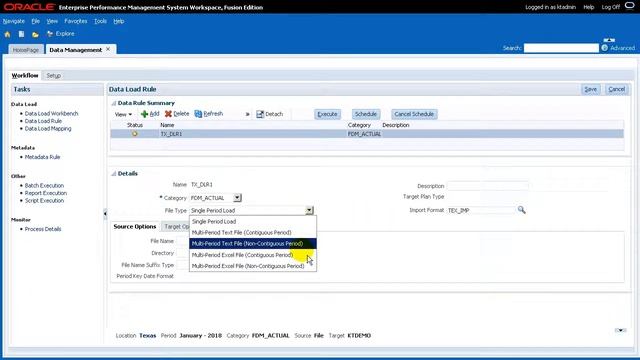Click the FDM_ACTUAL category cell

364,134
